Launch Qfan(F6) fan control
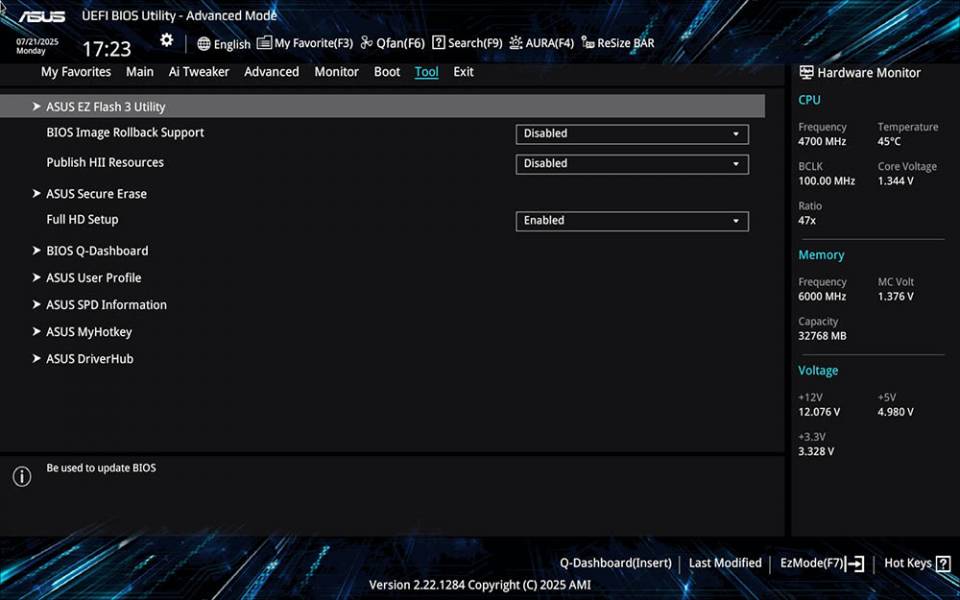 393,43
